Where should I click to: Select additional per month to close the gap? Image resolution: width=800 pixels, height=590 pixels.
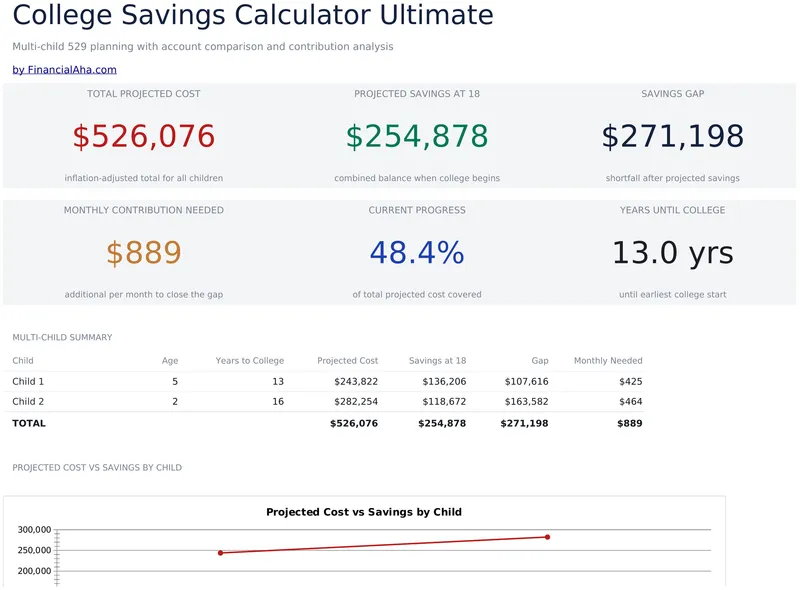tap(143, 294)
